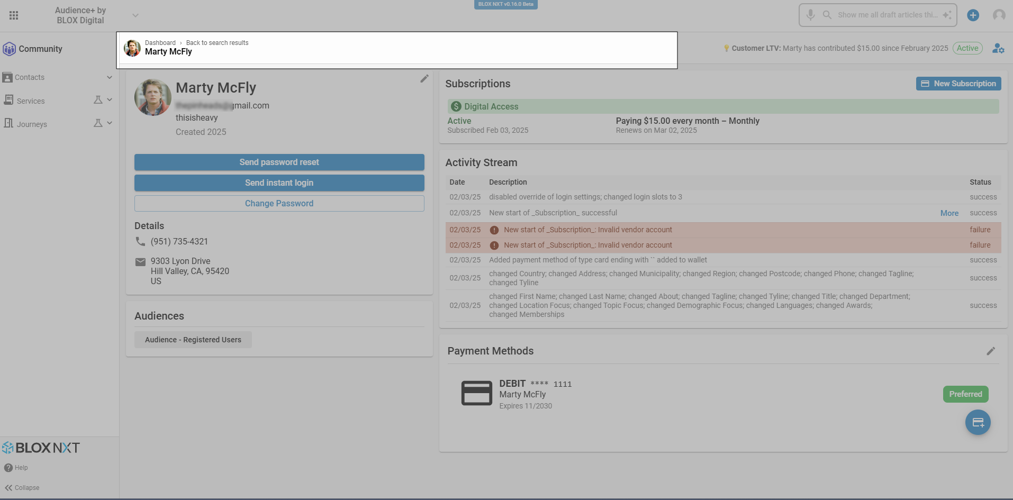Click the BLOX NXT v0.16.0 Beta version tag

pyautogui.click(x=506, y=4)
